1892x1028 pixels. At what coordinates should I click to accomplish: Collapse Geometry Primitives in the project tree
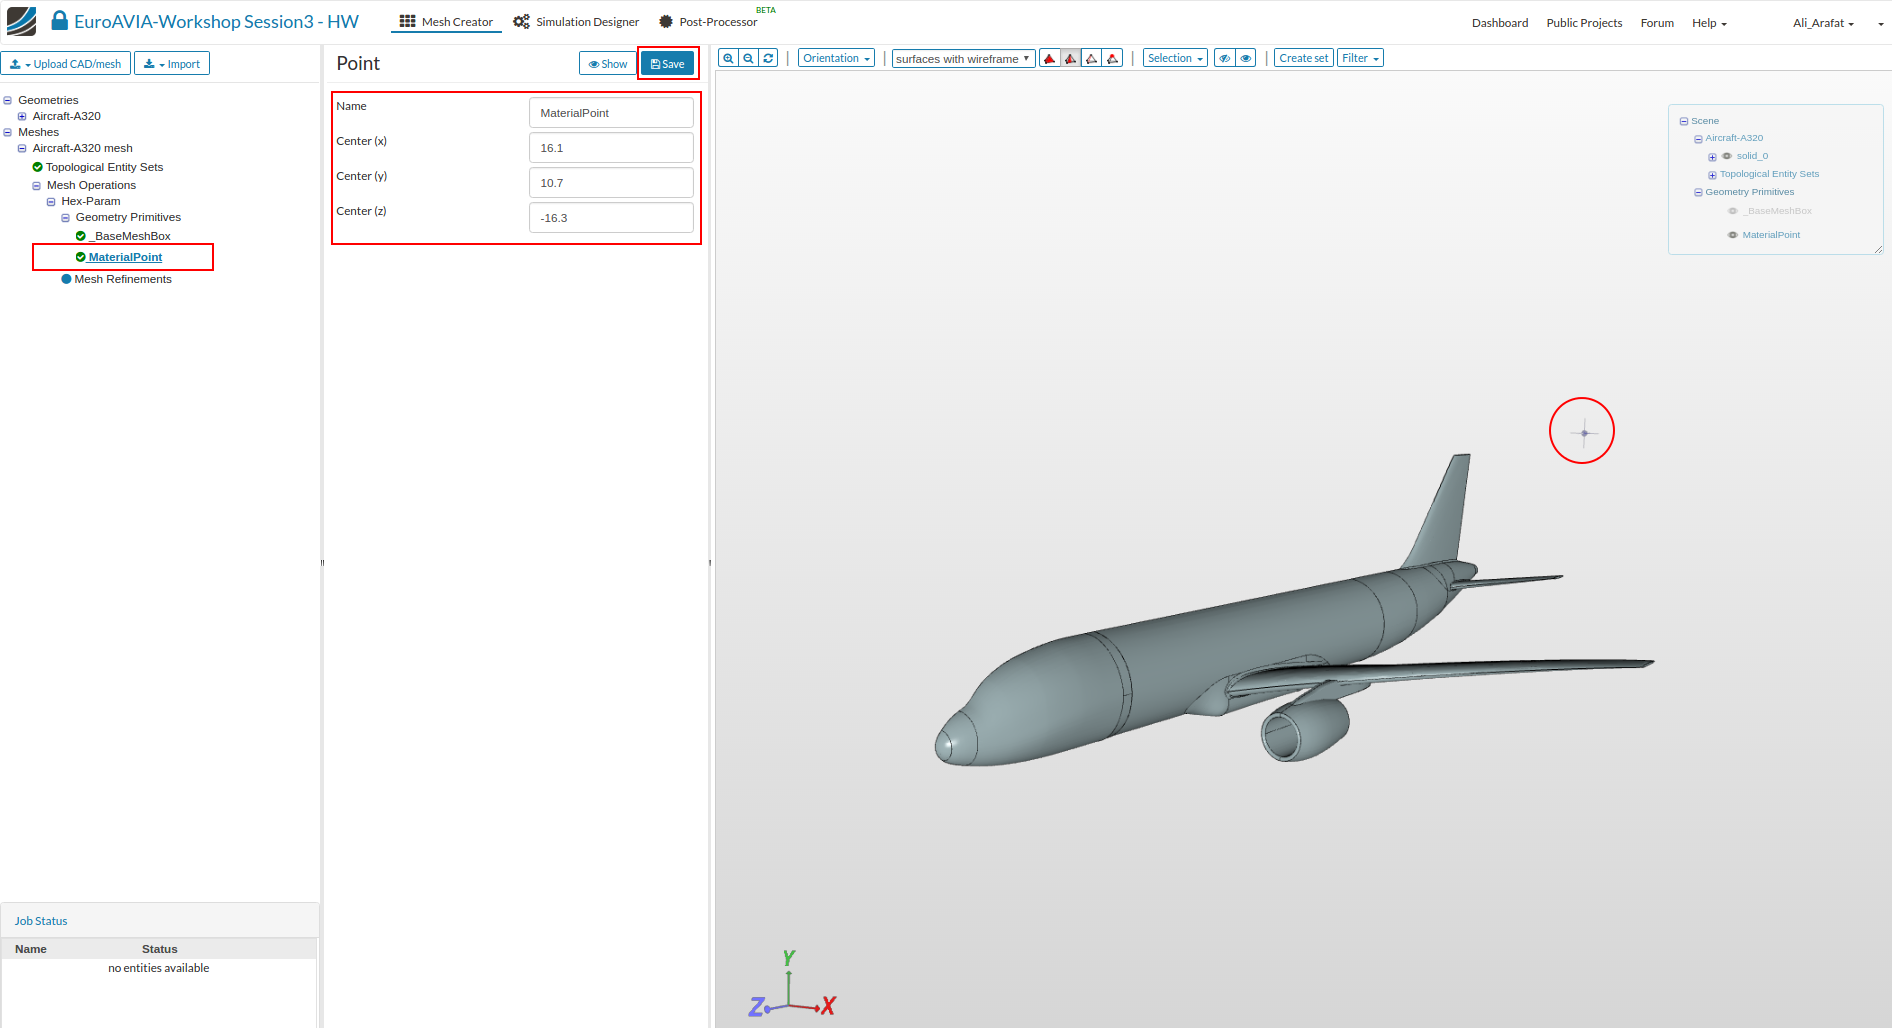[x=66, y=217]
